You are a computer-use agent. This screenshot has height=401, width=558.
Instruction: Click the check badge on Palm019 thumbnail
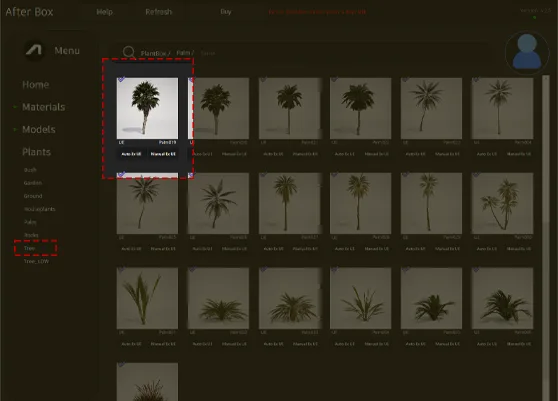pyautogui.click(x=121, y=79)
